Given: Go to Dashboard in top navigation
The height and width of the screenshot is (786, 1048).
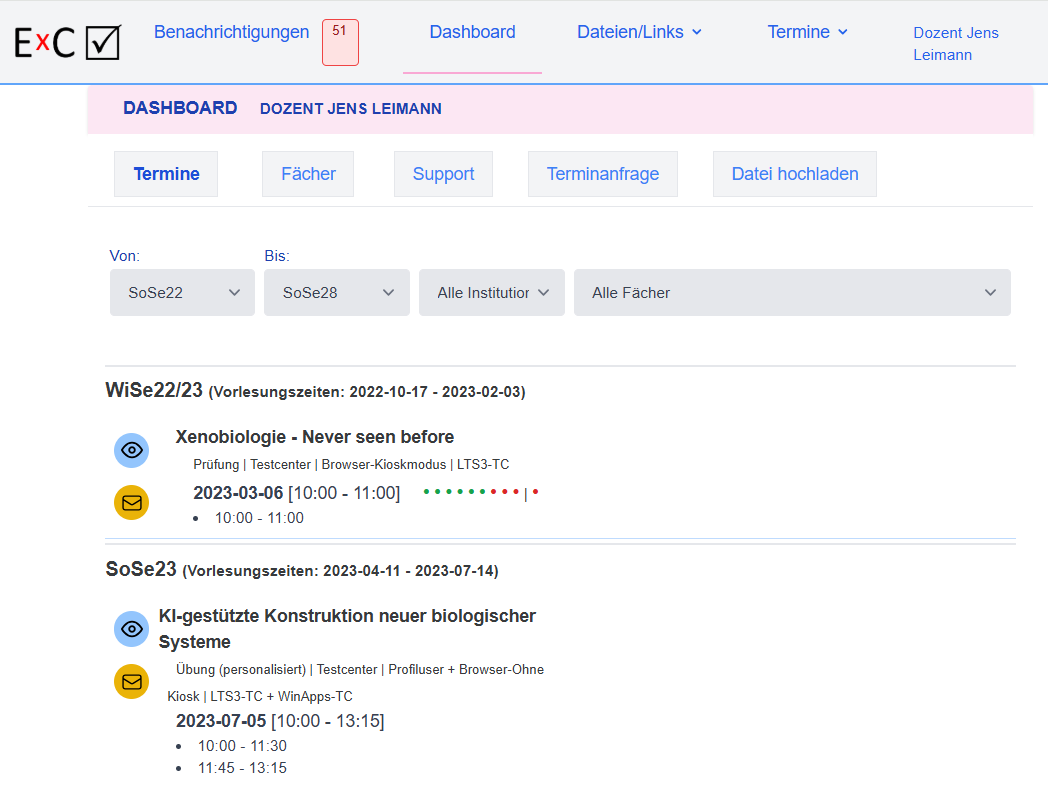Looking at the screenshot, I should 472,32.
